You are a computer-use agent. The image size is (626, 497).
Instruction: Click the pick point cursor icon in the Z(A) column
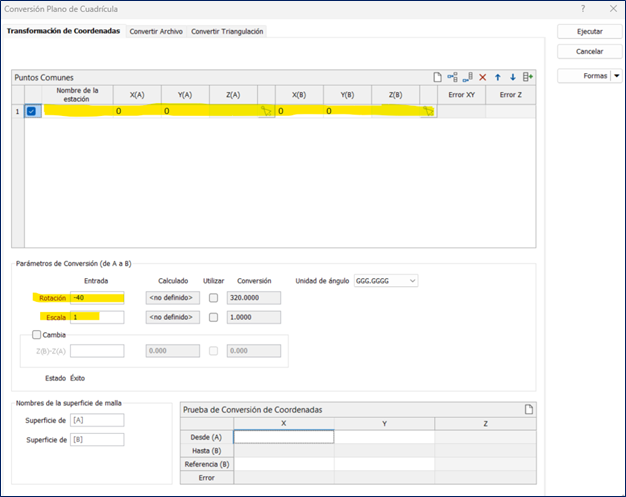(x=266, y=111)
